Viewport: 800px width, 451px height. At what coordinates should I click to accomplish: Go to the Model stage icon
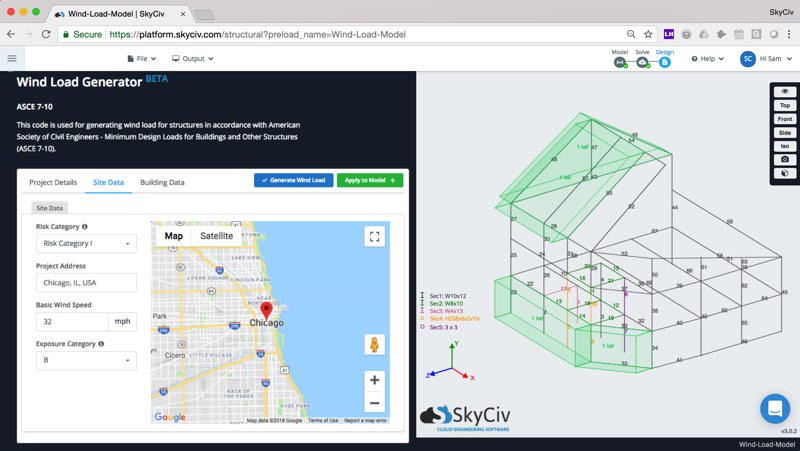620,62
